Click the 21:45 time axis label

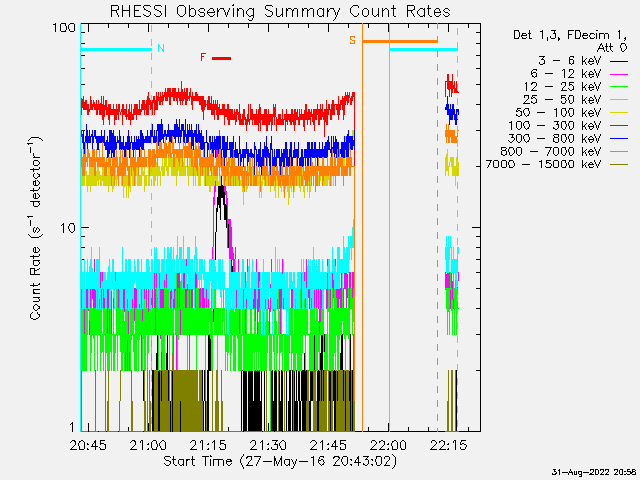click(x=328, y=445)
